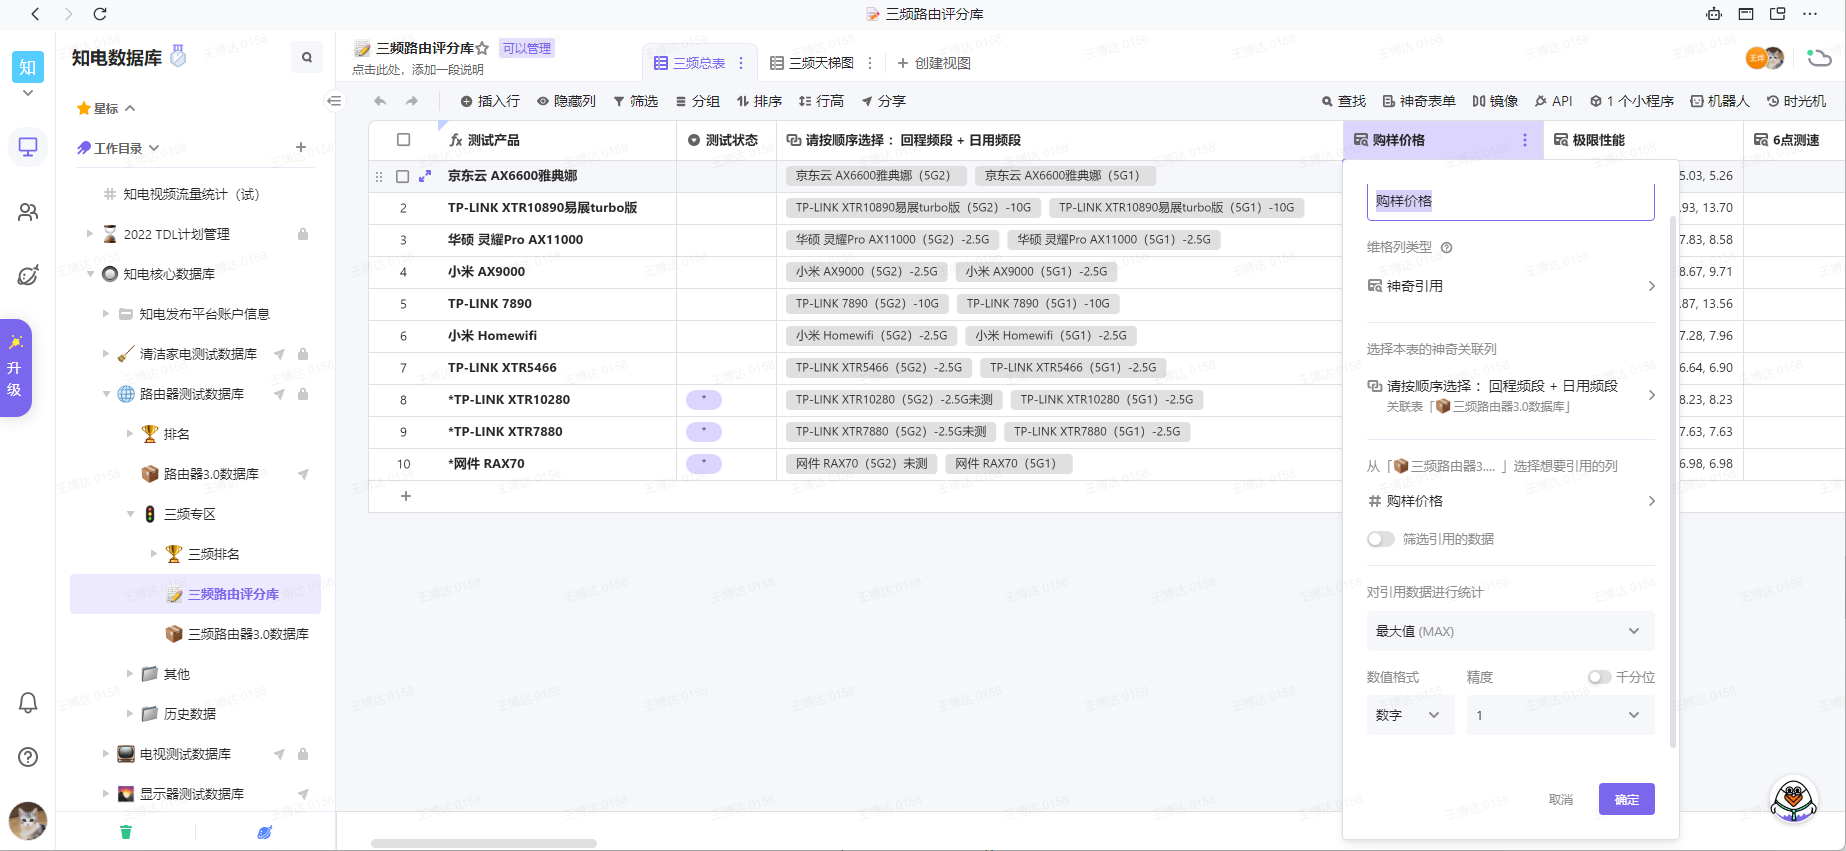Switch to the 三频天梯图 view tab
The image size is (1846, 851).
[x=812, y=63]
